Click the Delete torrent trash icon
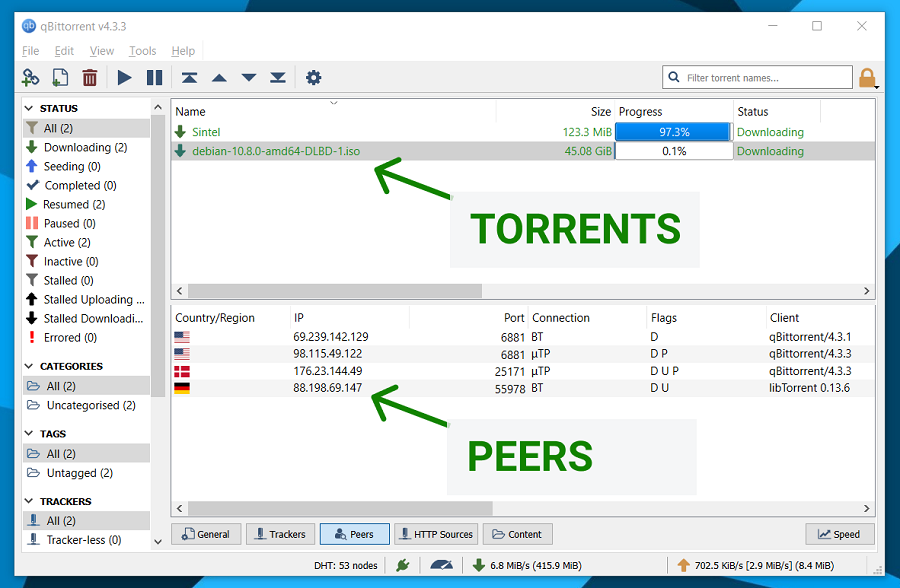This screenshot has height=588, width=900. [x=90, y=78]
